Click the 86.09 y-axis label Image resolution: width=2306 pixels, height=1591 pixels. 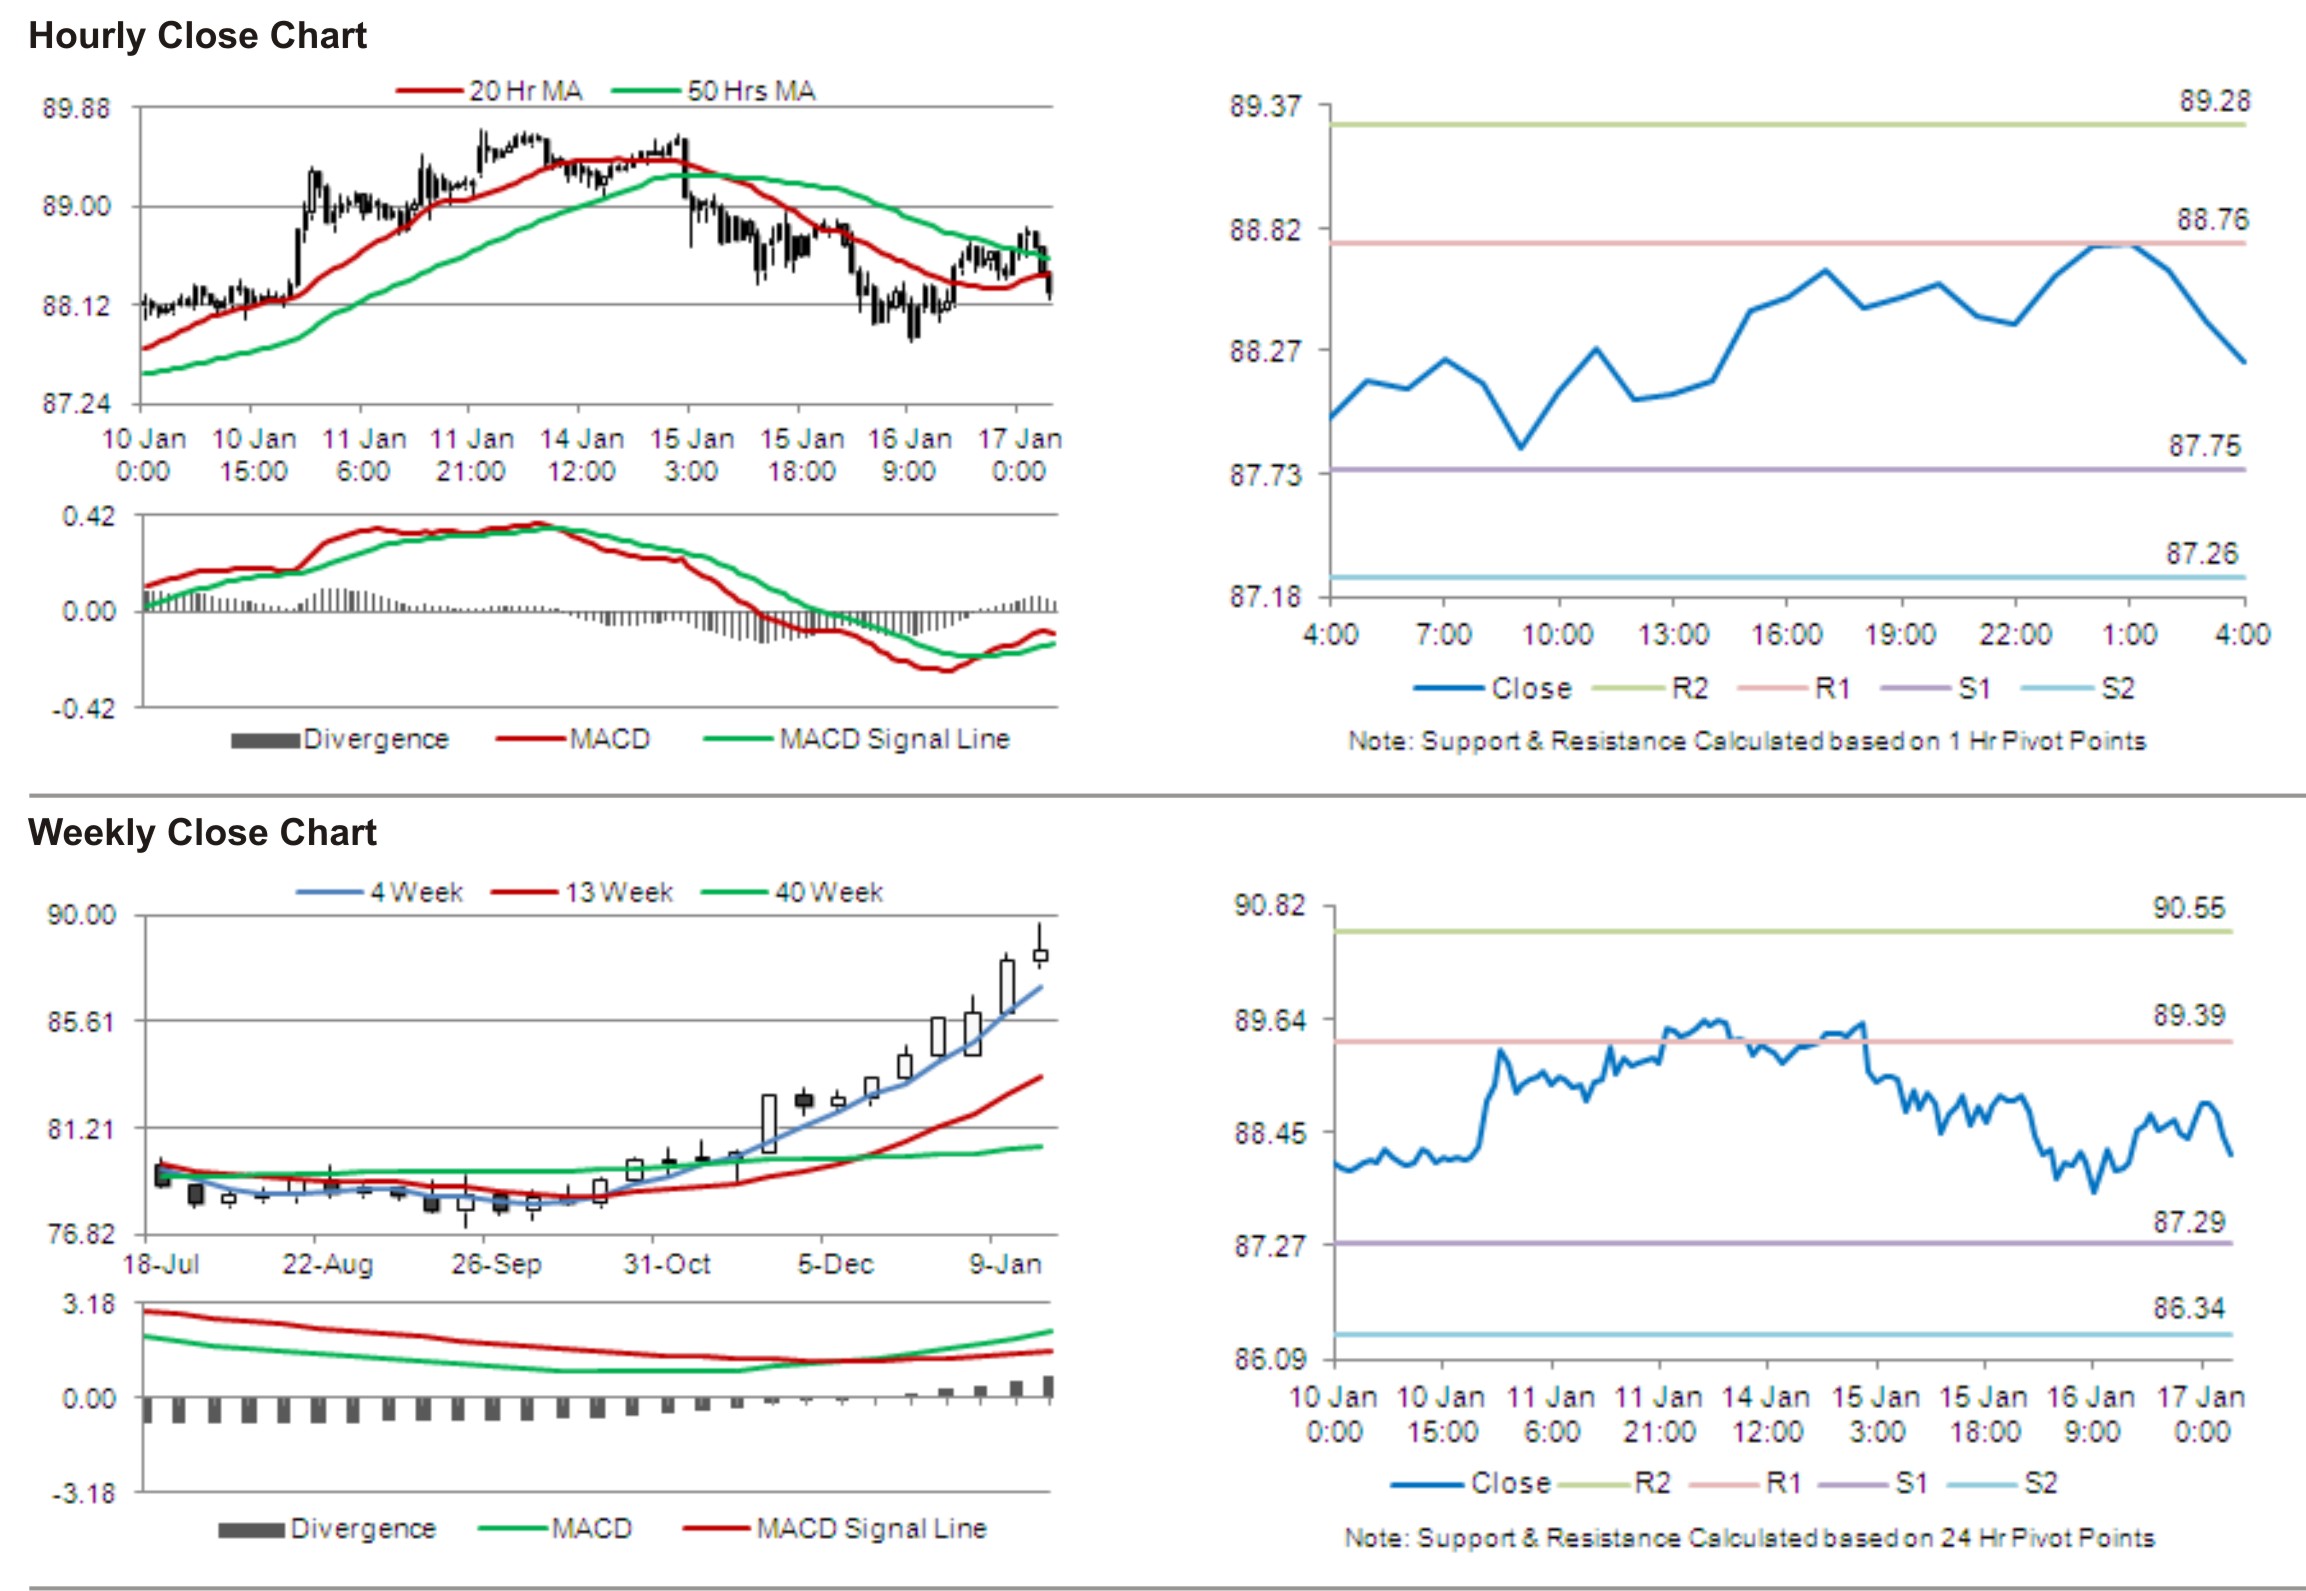point(1270,1359)
